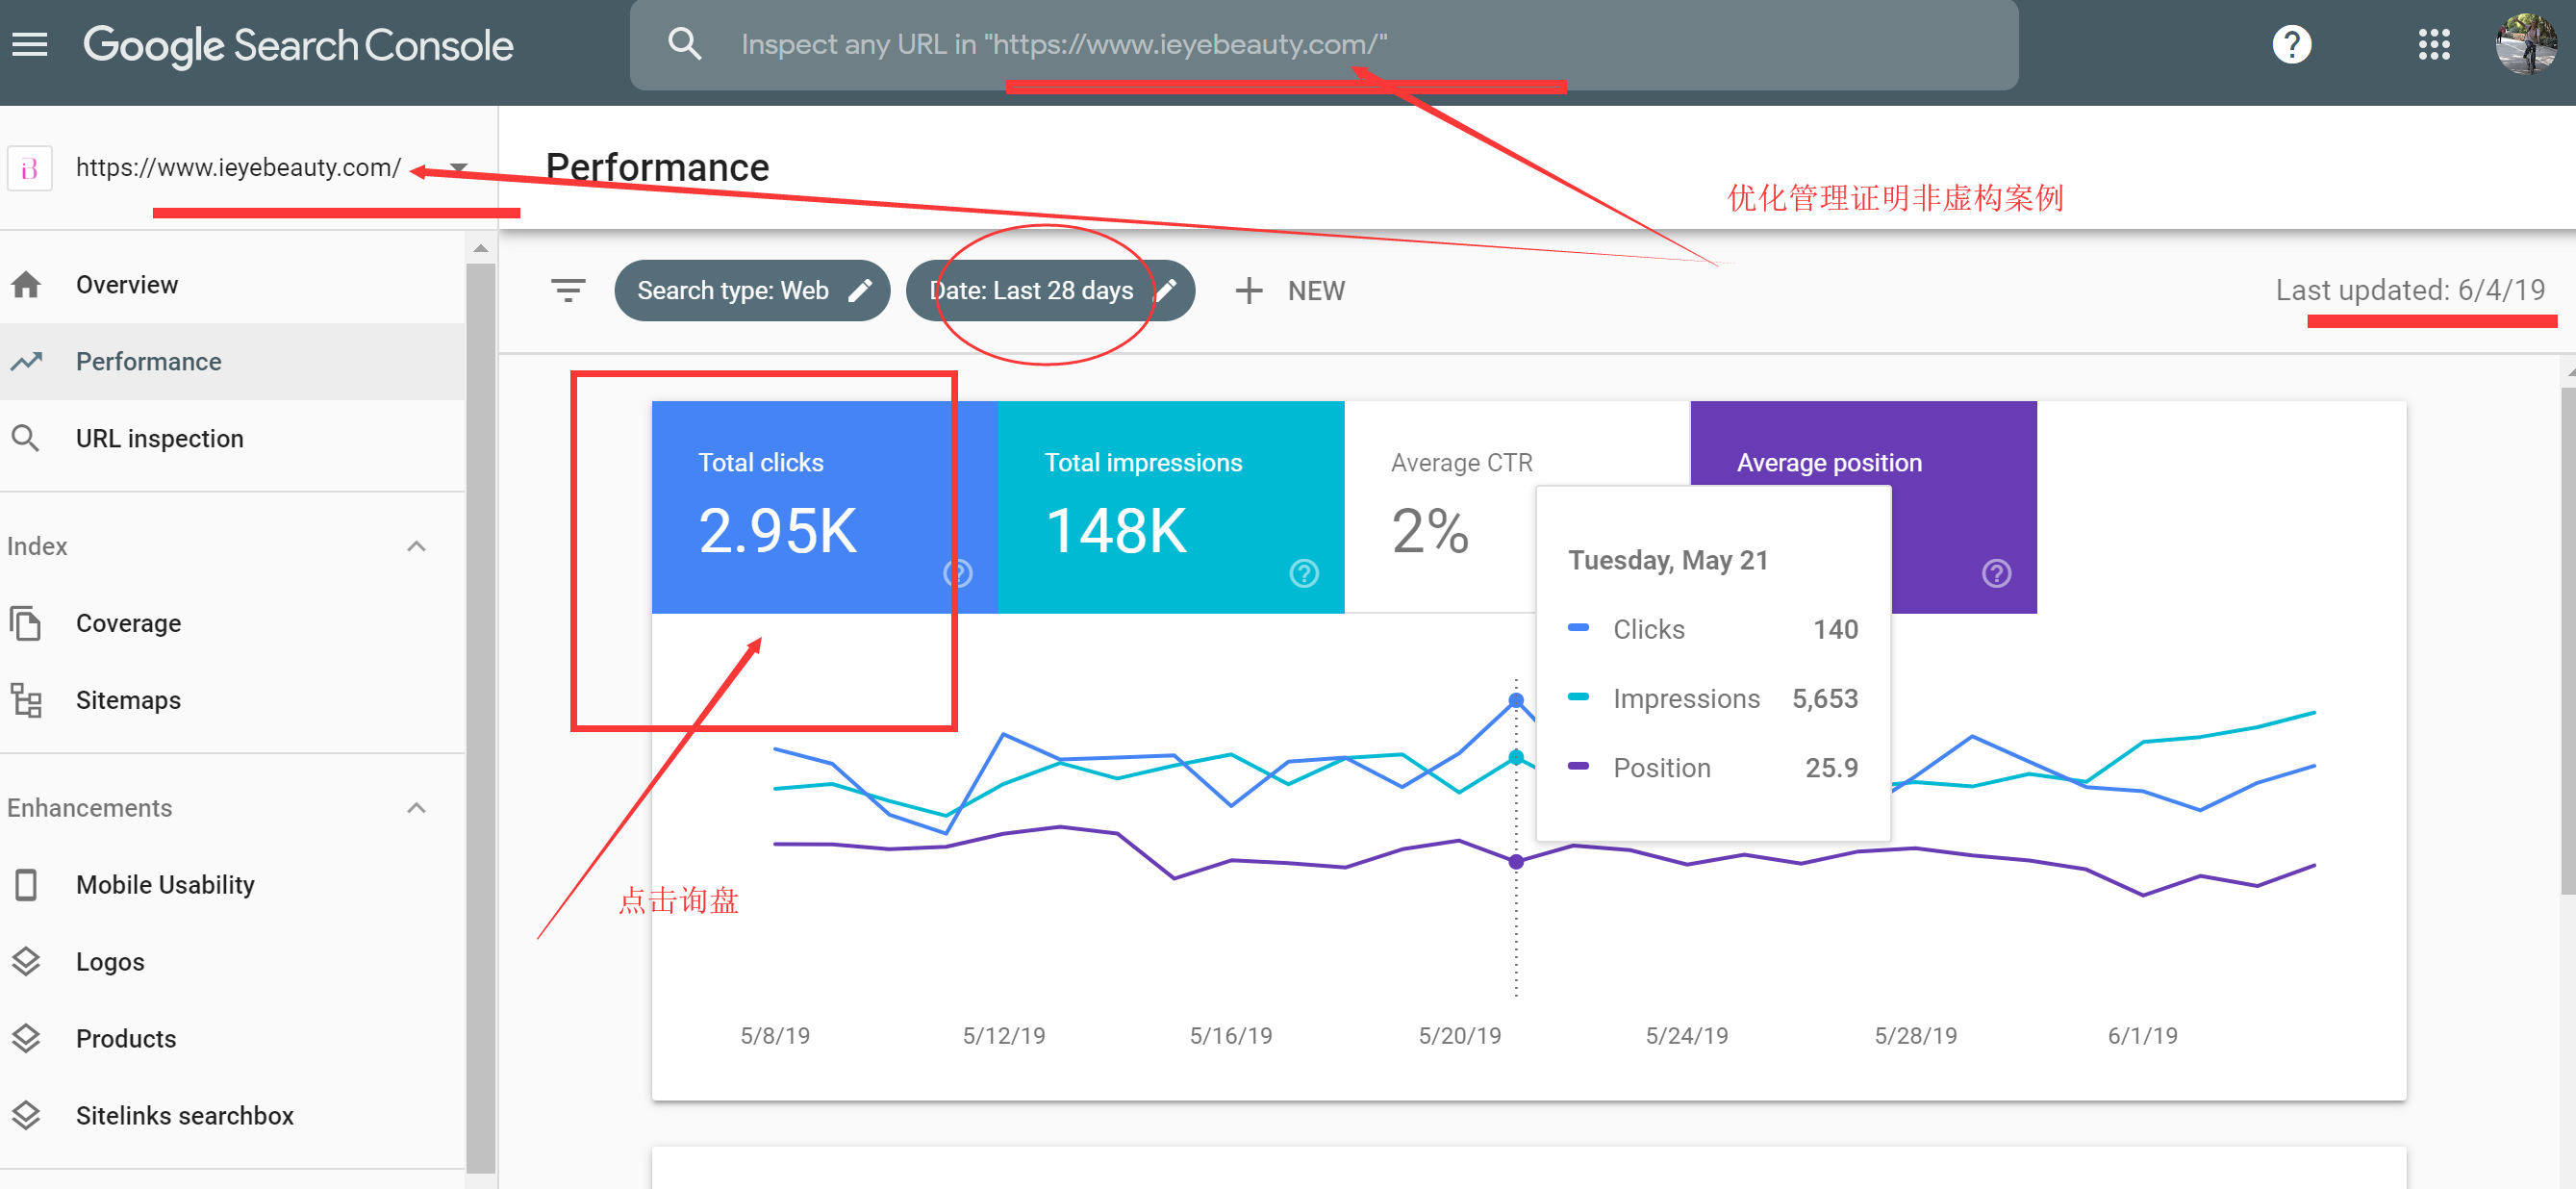Add a NEW filter
The height and width of the screenshot is (1189, 2576).
pos(1289,291)
